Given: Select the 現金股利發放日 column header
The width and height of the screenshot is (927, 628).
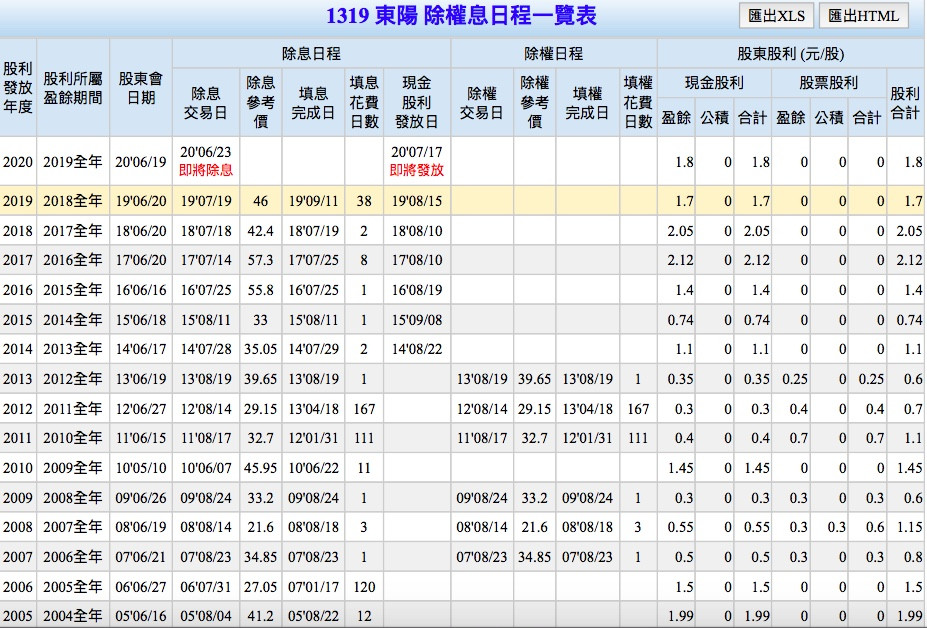Looking at the screenshot, I should pyautogui.click(x=416, y=102).
